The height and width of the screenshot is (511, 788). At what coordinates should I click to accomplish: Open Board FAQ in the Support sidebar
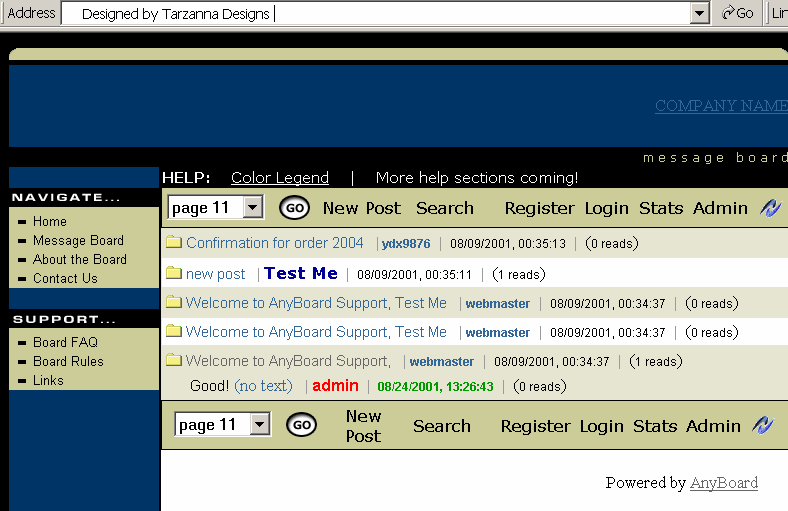tap(65, 342)
